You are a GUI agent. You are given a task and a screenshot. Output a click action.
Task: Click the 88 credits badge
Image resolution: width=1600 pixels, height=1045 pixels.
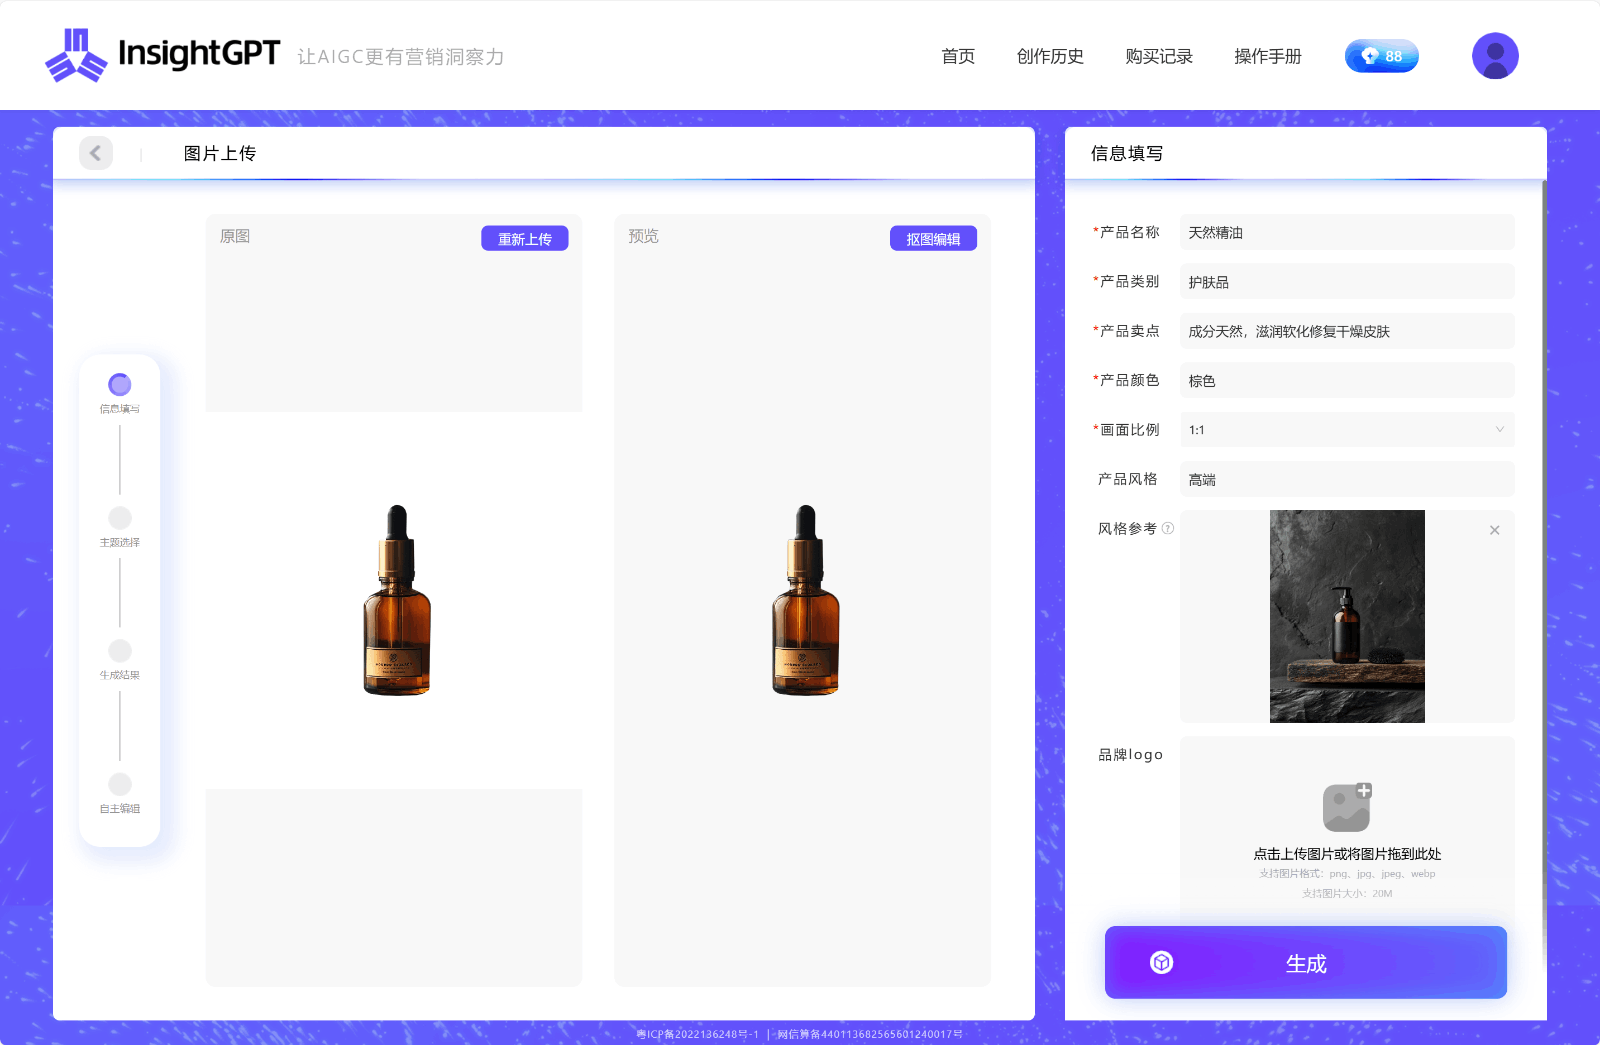click(x=1381, y=56)
